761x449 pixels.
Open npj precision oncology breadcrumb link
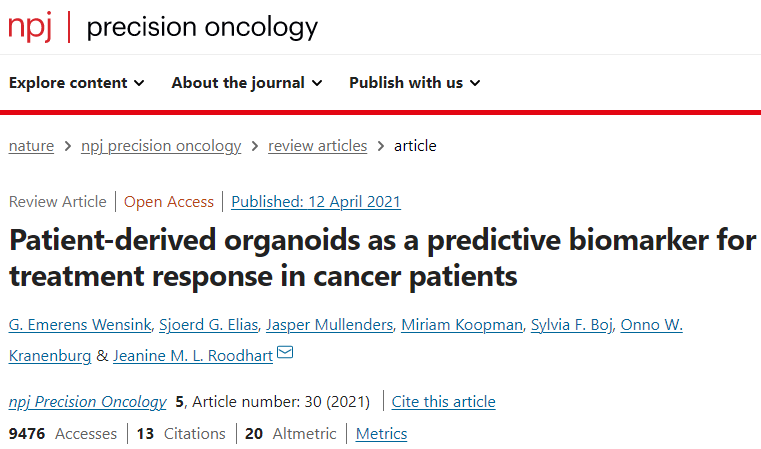click(161, 146)
